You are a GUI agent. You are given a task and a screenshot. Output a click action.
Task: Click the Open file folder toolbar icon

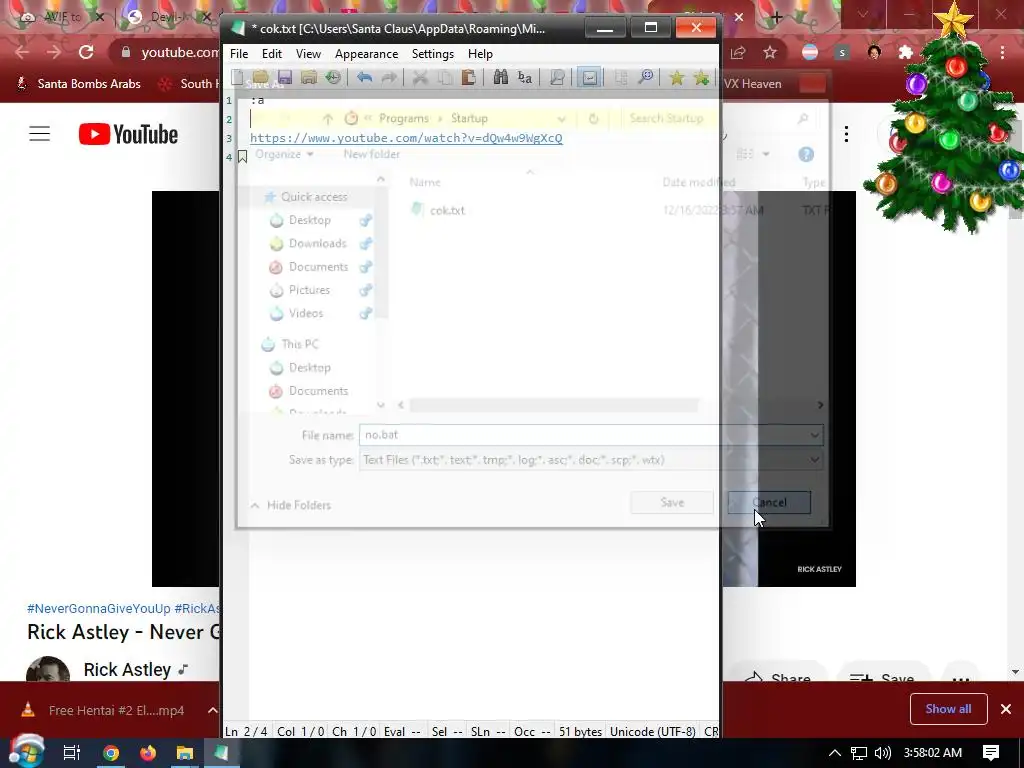click(x=261, y=78)
